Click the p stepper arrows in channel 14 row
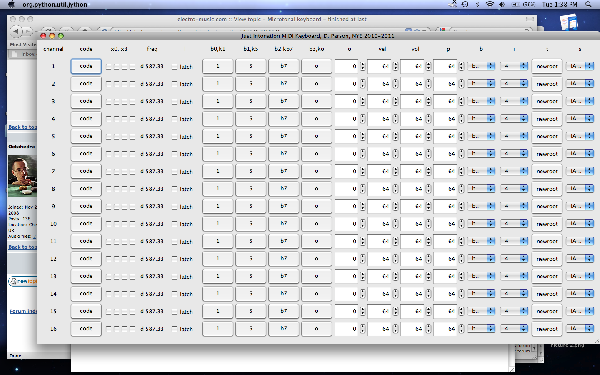The height and width of the screenshot is (375, 600). (x=461, y=293)
